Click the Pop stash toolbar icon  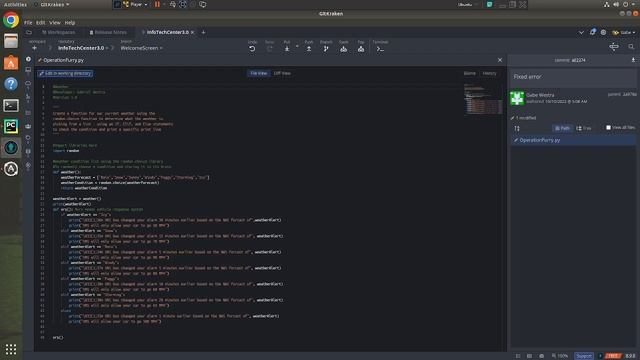[x=361, y=49]
